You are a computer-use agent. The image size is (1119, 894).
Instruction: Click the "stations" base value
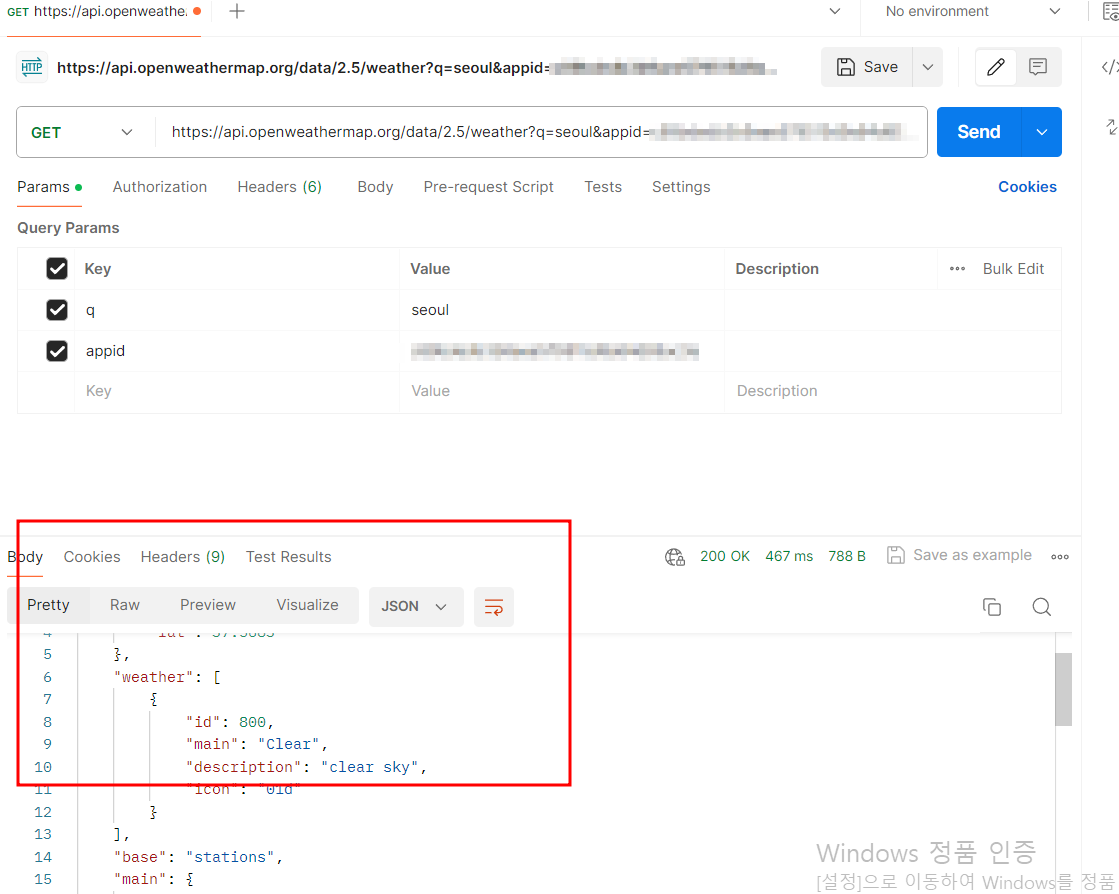tap(230, 857)
